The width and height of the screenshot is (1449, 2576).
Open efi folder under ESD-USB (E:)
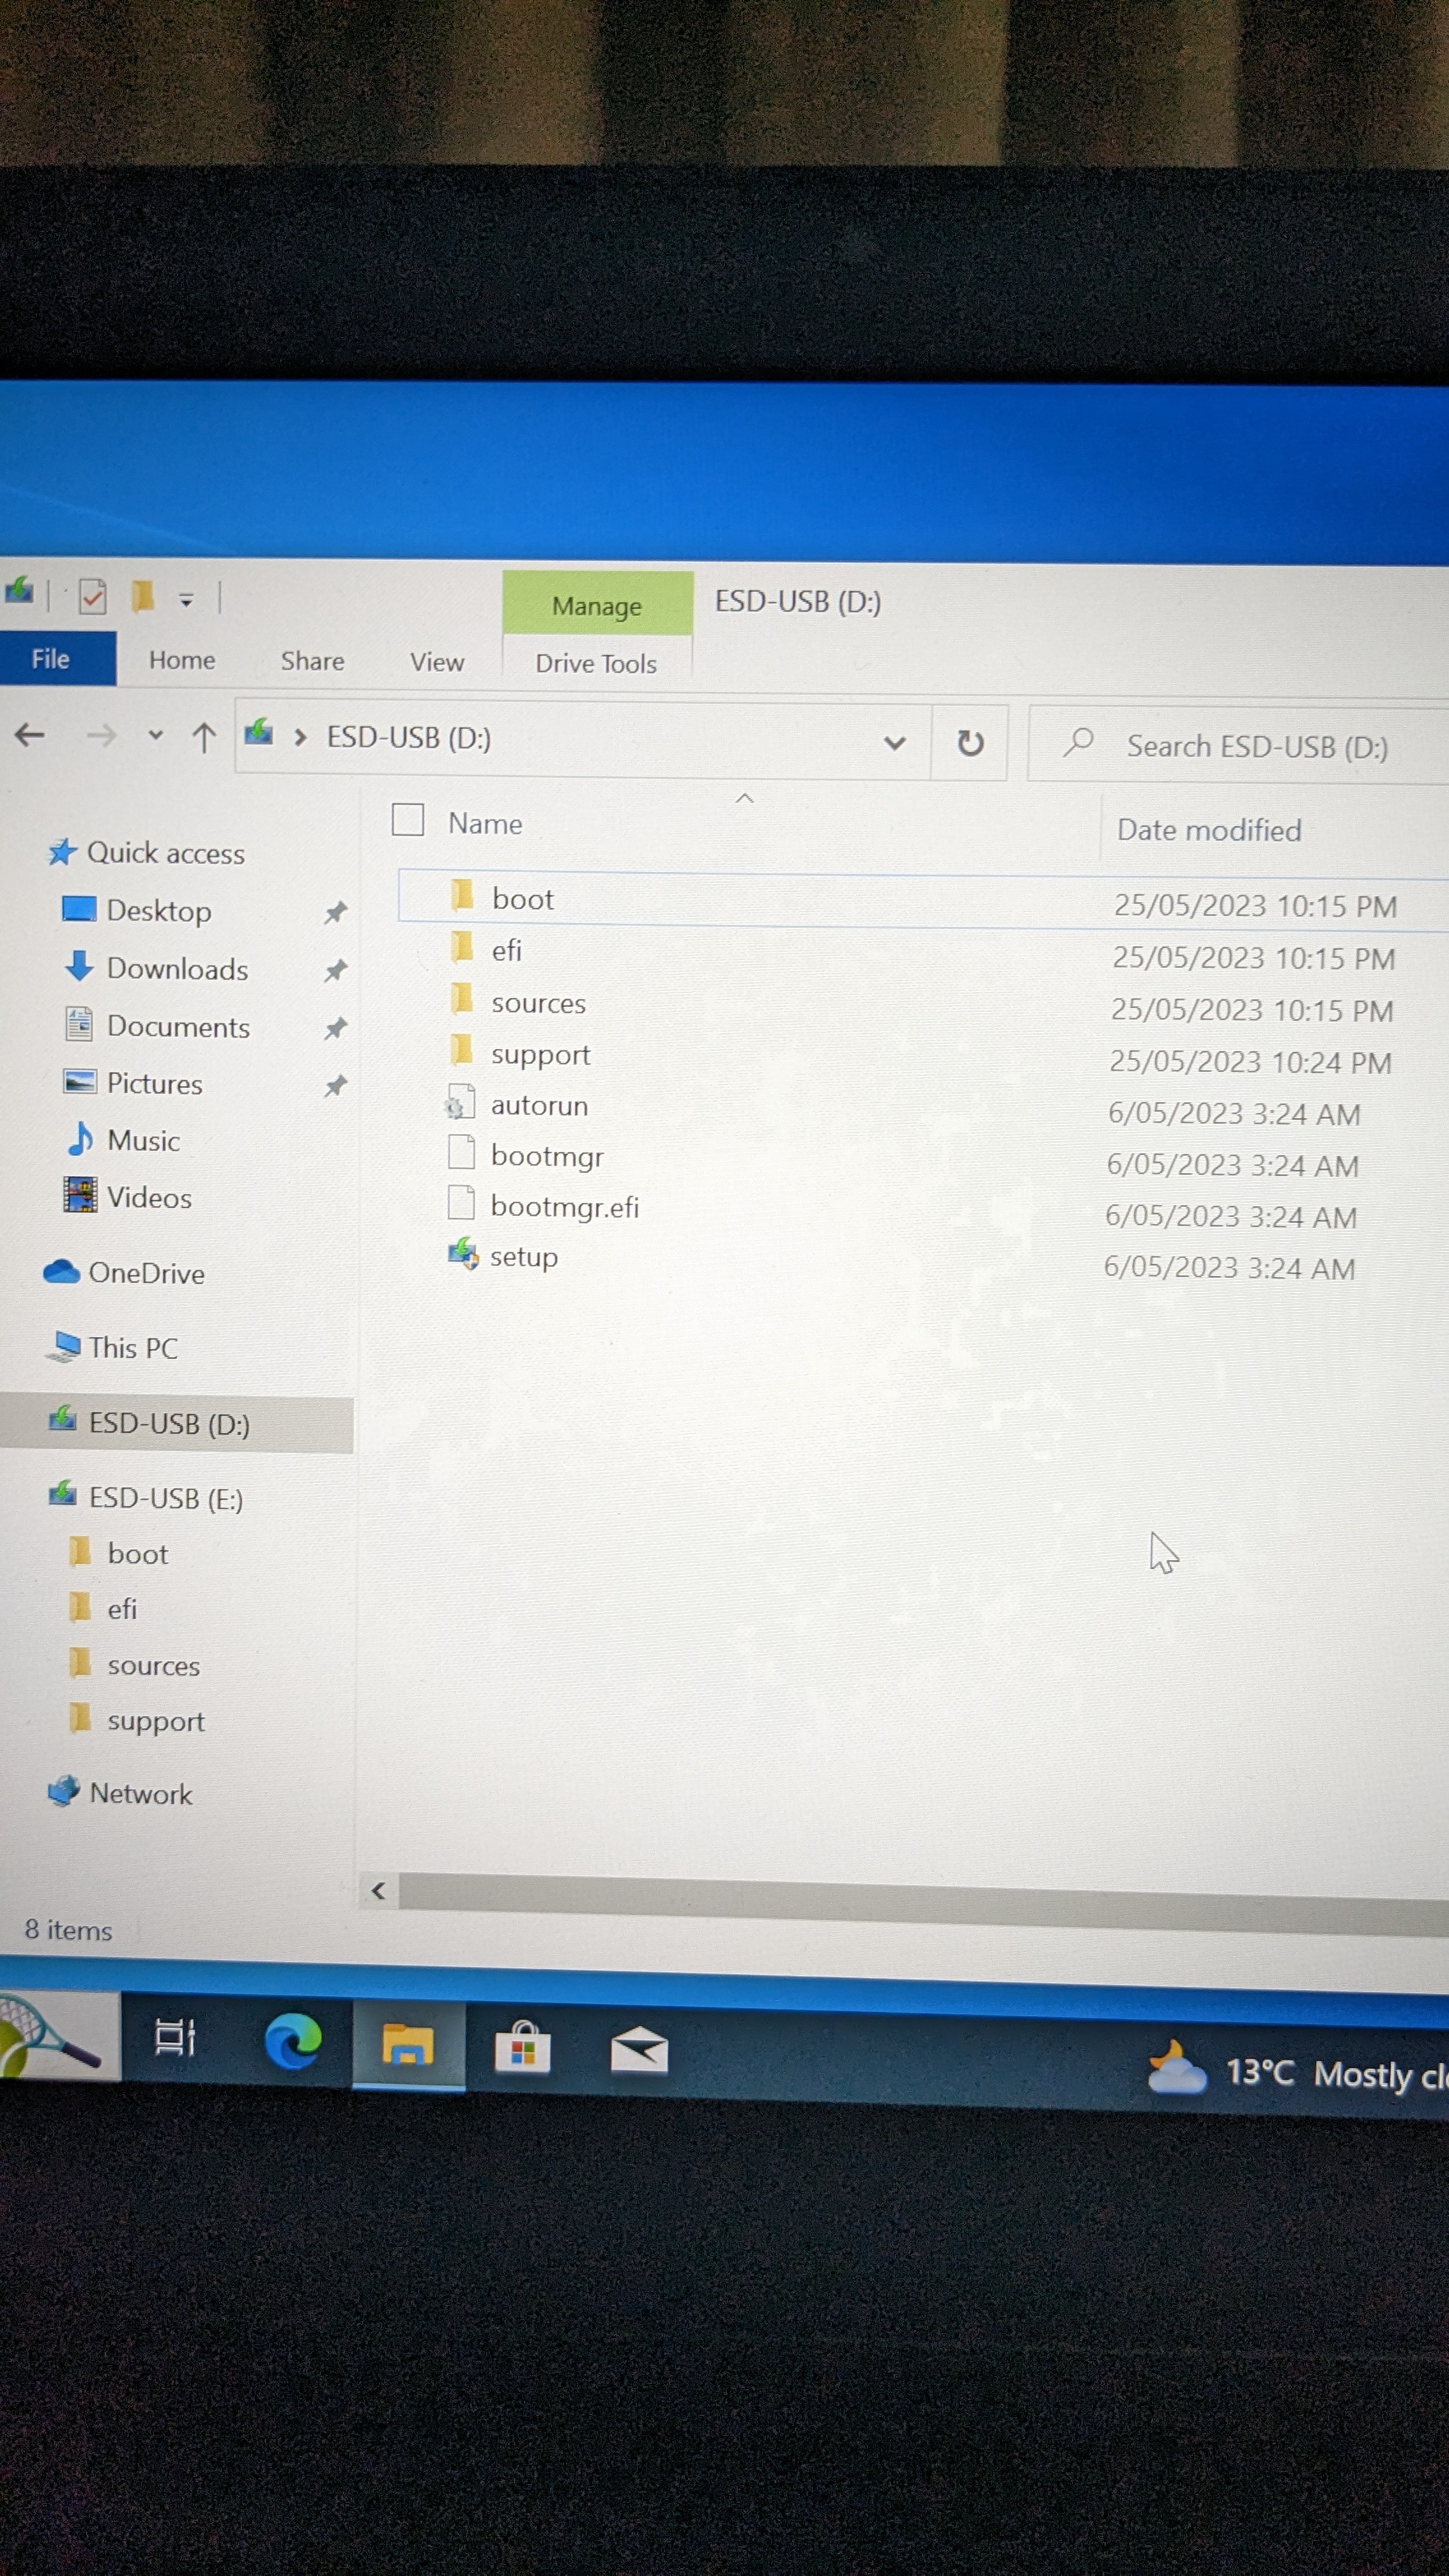(121, 1609)
